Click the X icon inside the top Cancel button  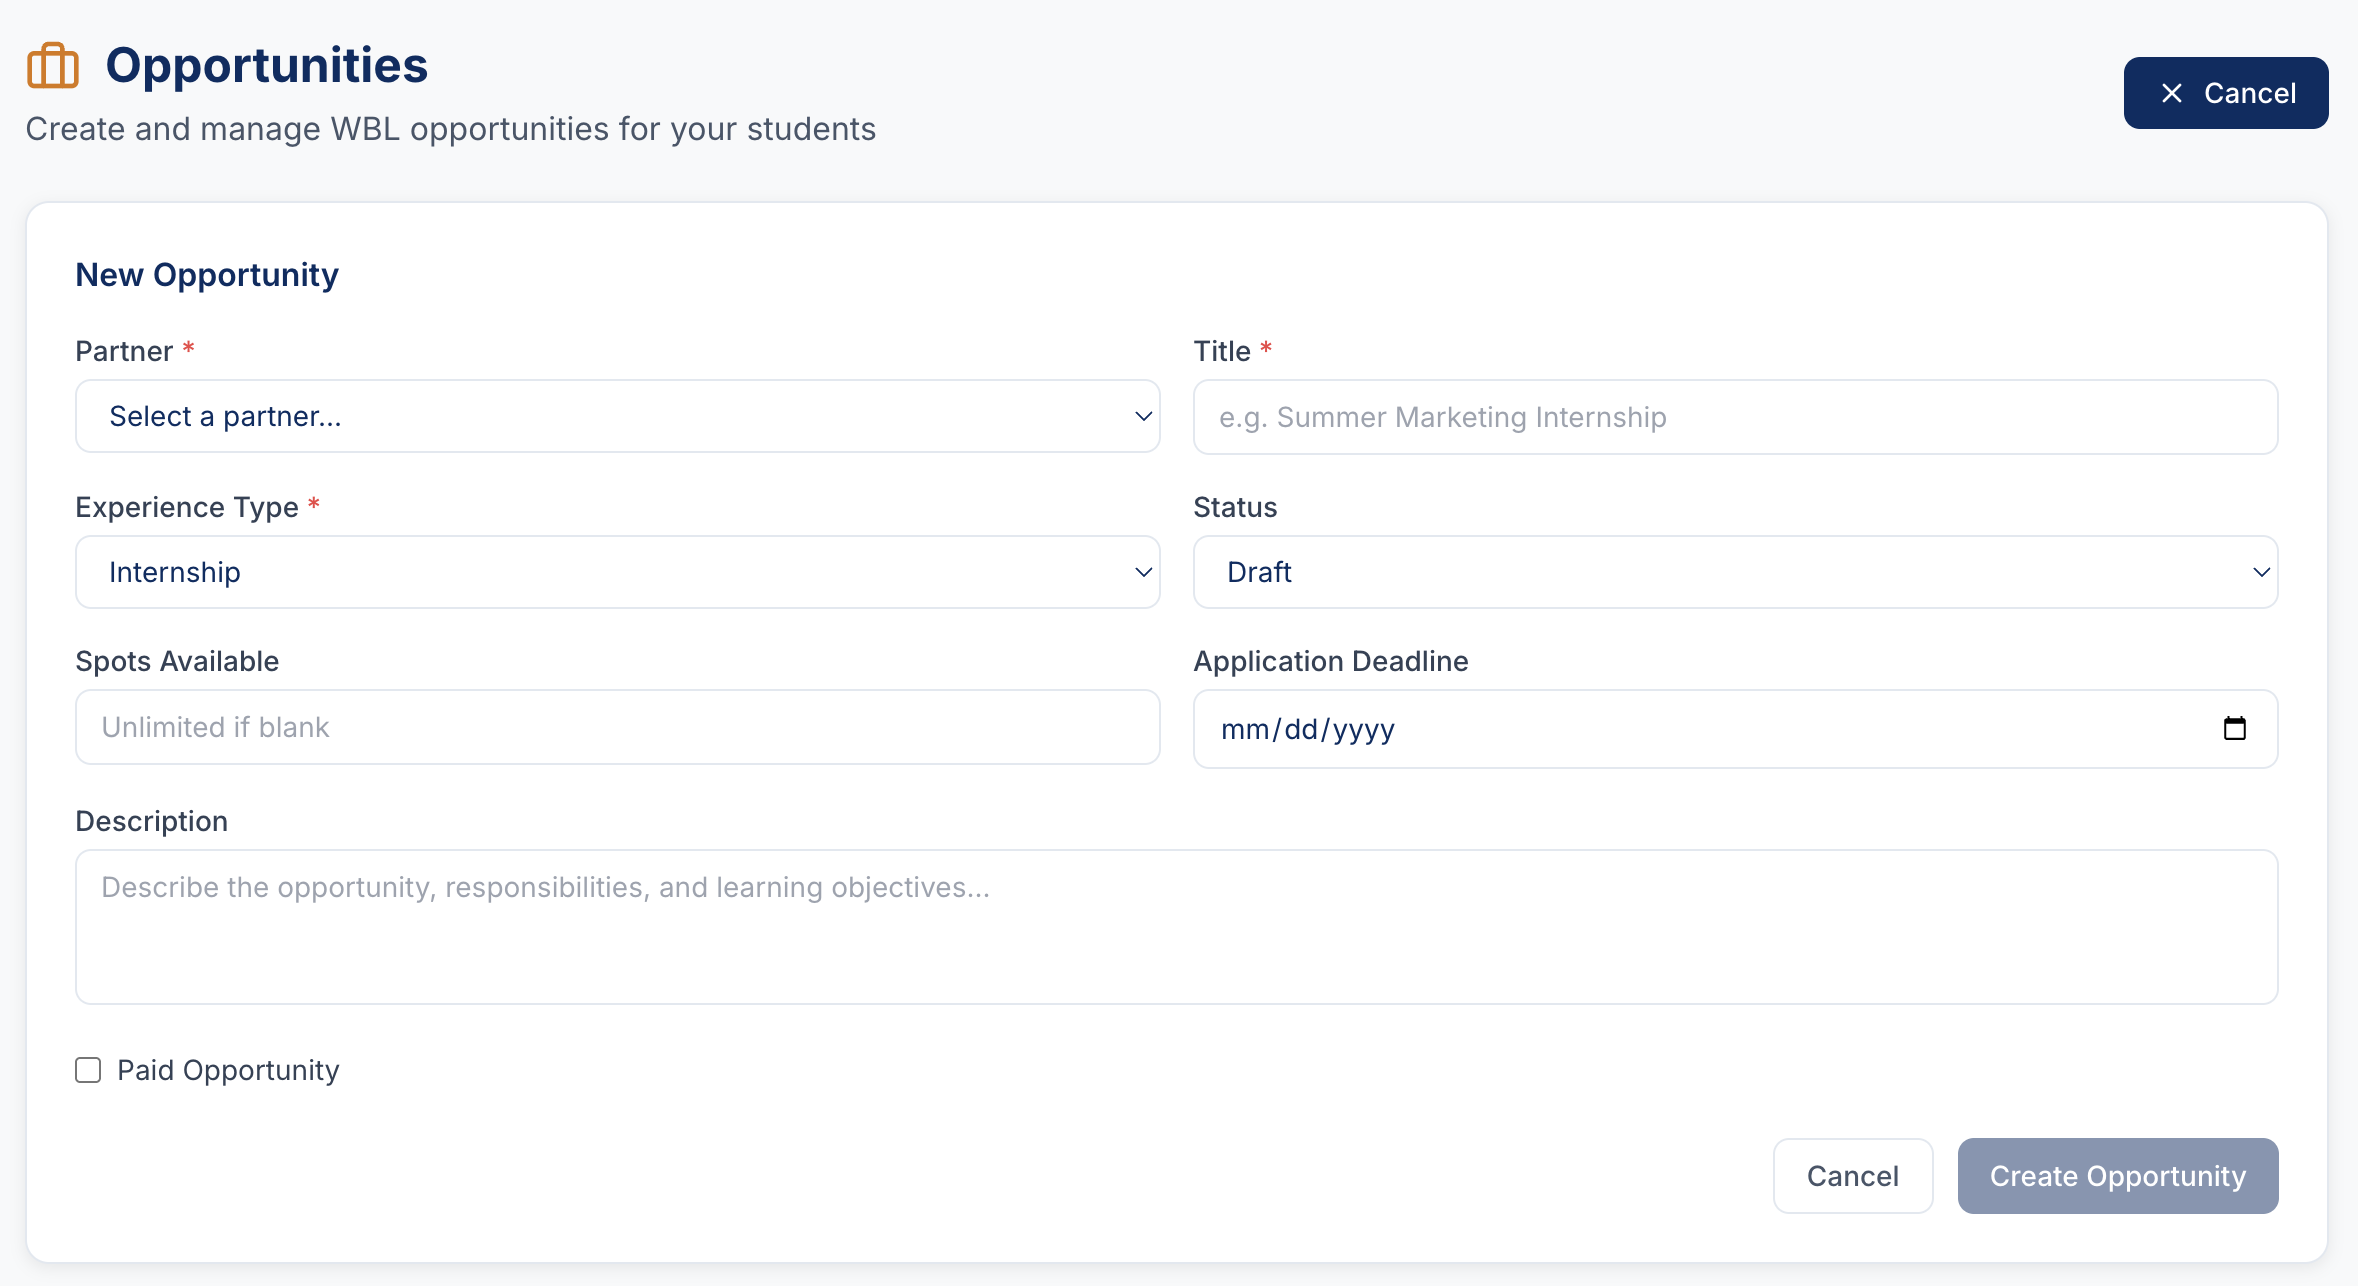(2172, 92)
